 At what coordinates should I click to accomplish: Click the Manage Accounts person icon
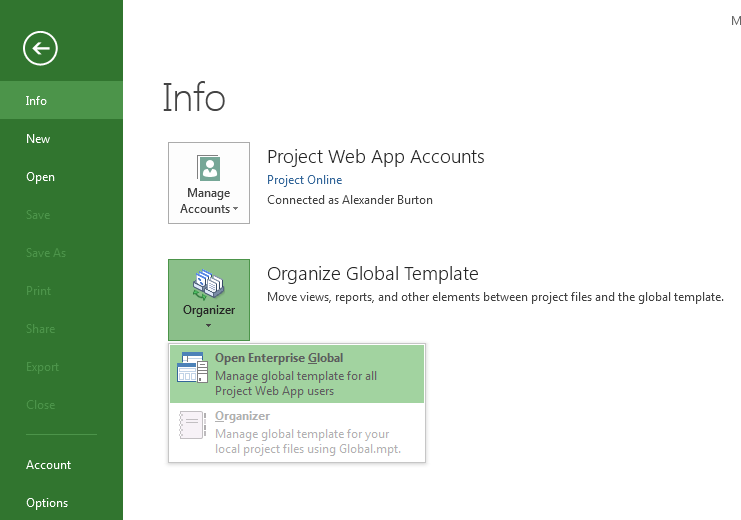[x=208, y=168]
